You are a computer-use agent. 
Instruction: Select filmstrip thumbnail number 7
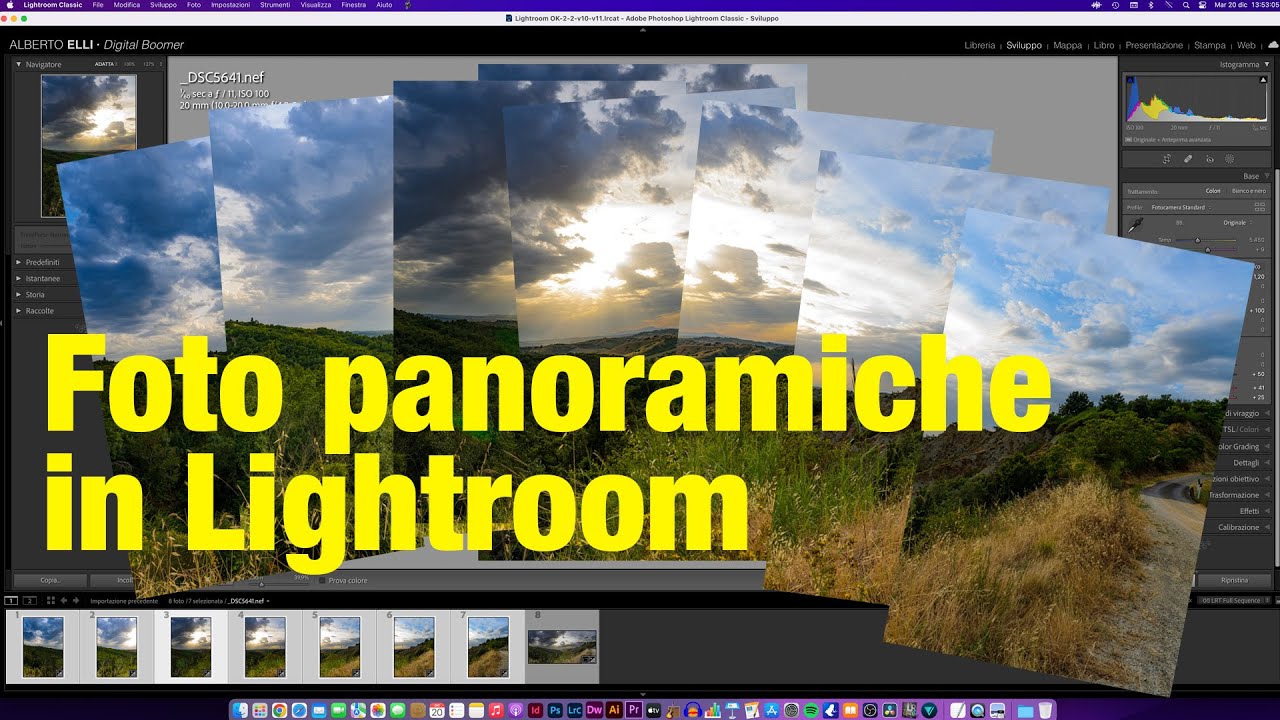tap(488, 647)
